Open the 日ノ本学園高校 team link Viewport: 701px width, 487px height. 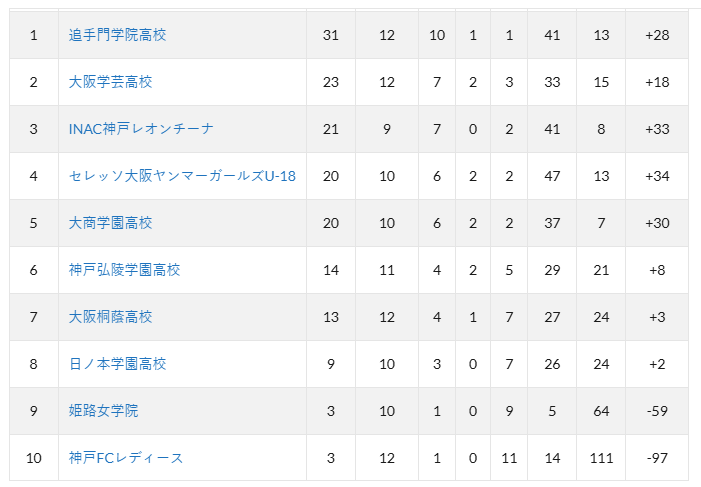(x=118, y=364)
